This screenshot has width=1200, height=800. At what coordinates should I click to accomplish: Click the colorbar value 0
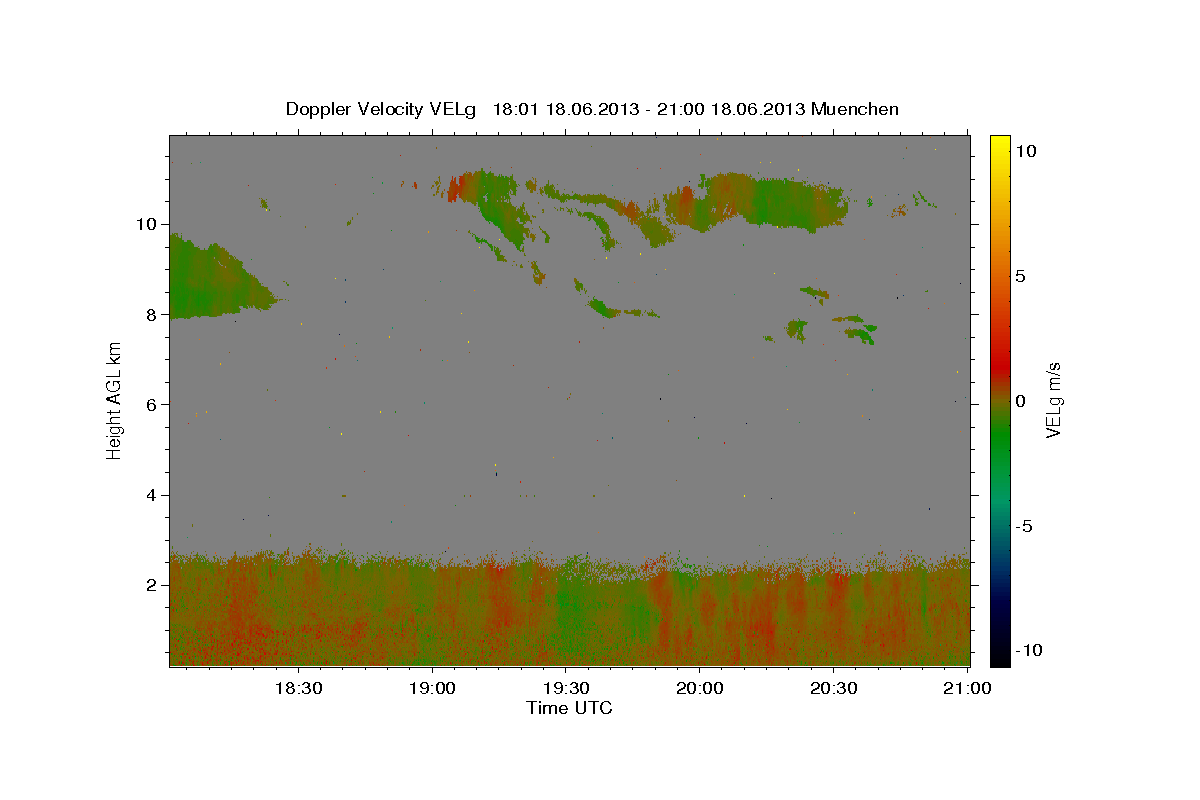pyautogui.click(x=1020, y=401)
